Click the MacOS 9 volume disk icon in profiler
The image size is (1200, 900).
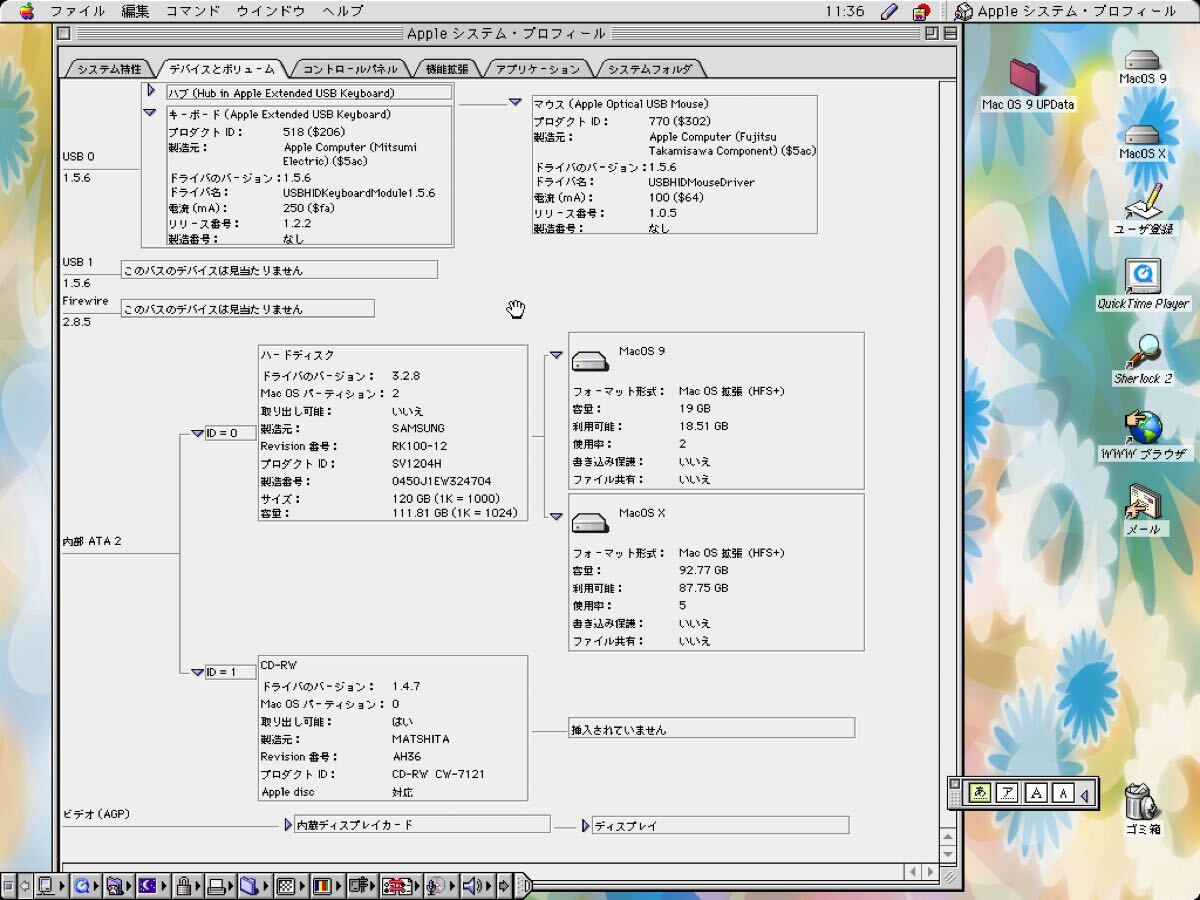pyautogui.click(x=590, y=360)
